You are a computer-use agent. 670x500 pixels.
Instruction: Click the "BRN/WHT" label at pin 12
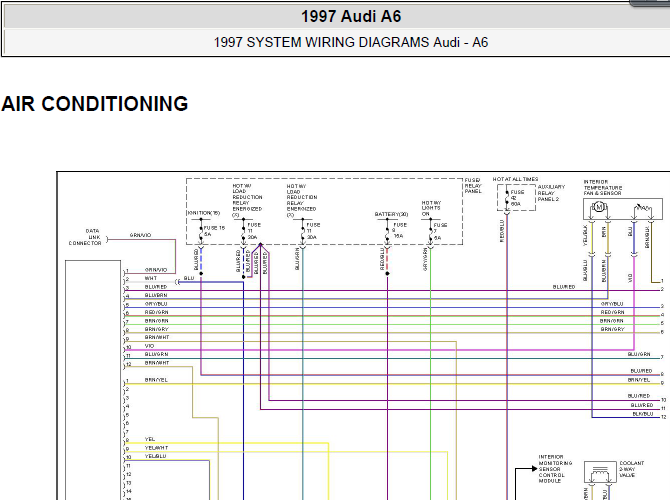(x=157, y=363)
